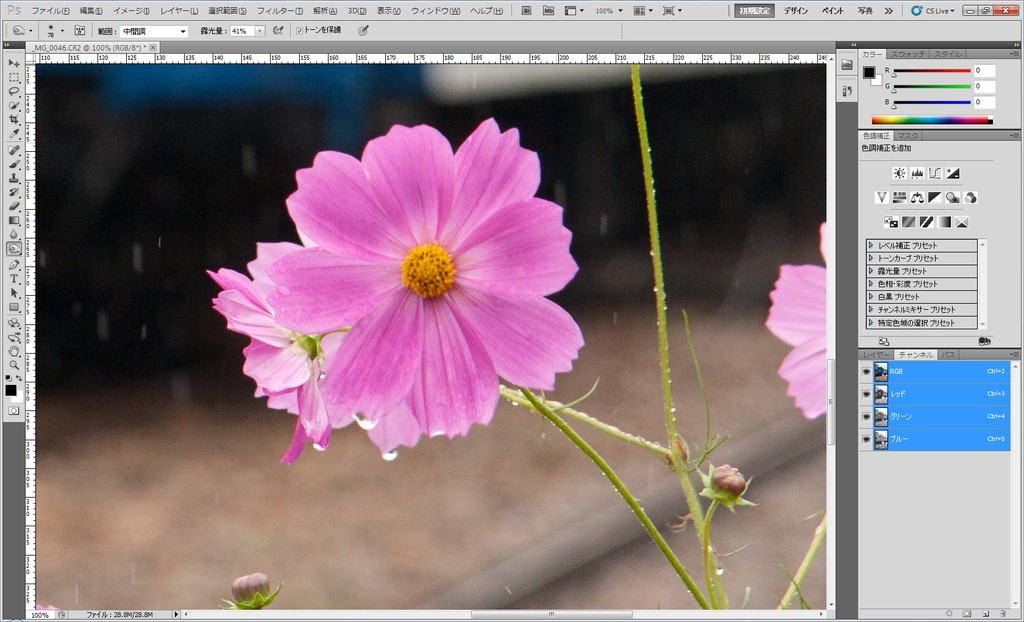This screenshot has width=1024, height=622.
Task: Open the CS Live dropdown
Action: [933, 10]
